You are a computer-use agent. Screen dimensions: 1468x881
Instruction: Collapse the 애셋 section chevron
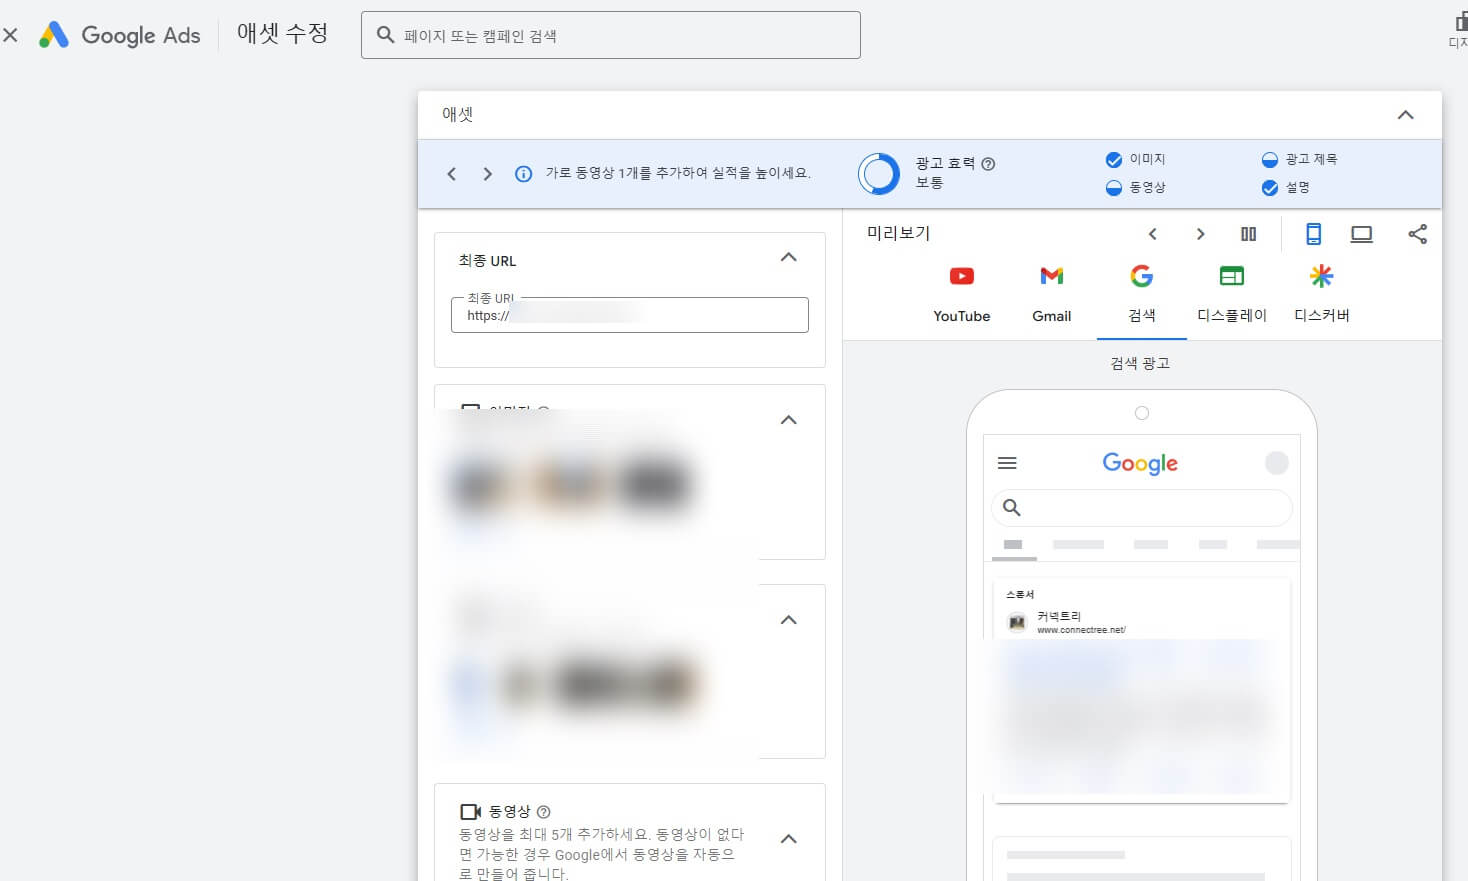pos(1405,115)
